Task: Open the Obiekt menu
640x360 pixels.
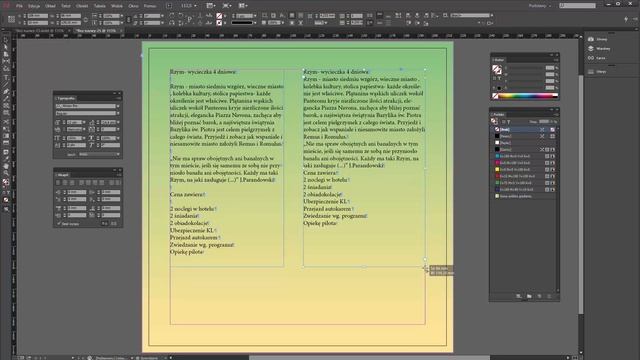Action: (x=82, y=6)
